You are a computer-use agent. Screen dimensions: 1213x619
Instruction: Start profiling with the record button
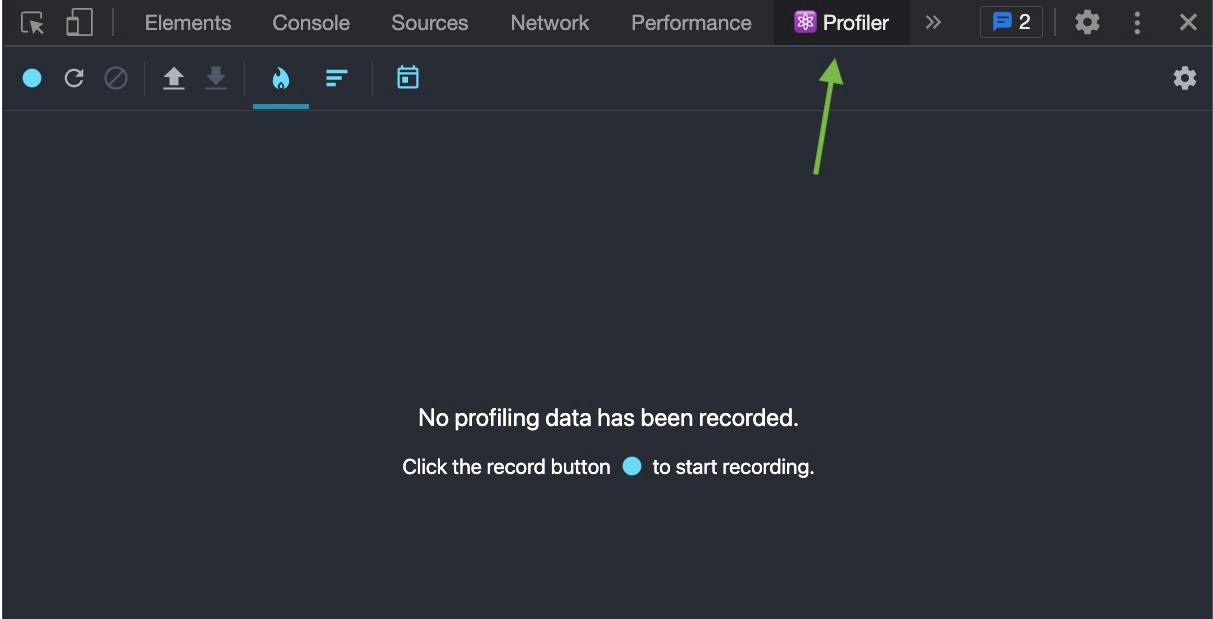click(32, 78)
